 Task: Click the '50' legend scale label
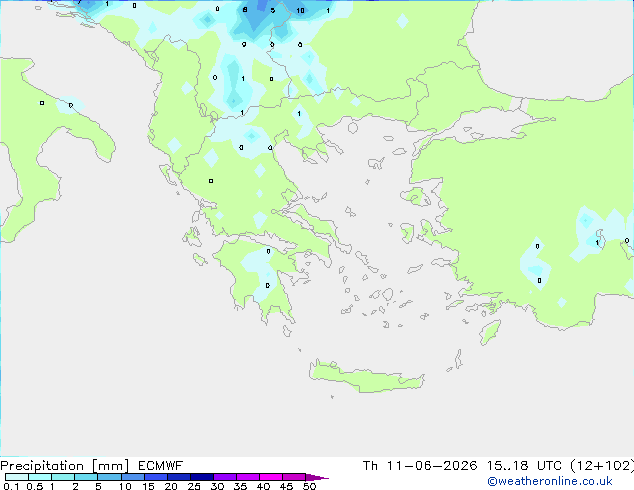310,486
